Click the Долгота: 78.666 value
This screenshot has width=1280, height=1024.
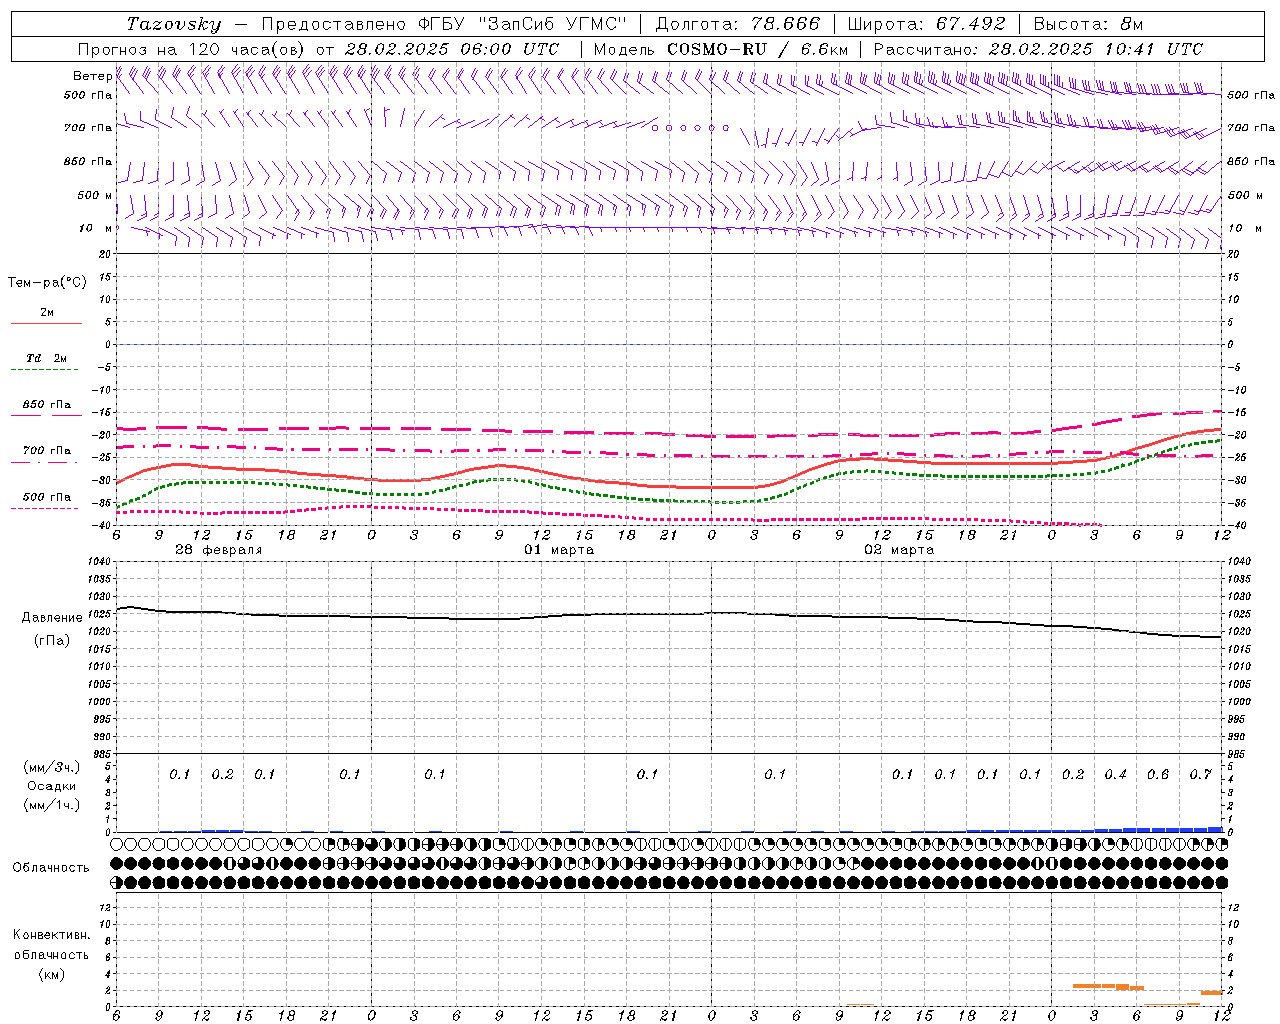[x=737, y=24]
